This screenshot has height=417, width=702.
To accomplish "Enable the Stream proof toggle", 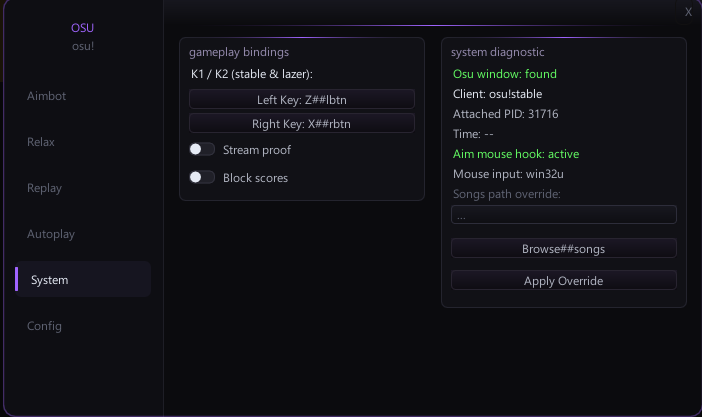I will (x=202, y=150).
